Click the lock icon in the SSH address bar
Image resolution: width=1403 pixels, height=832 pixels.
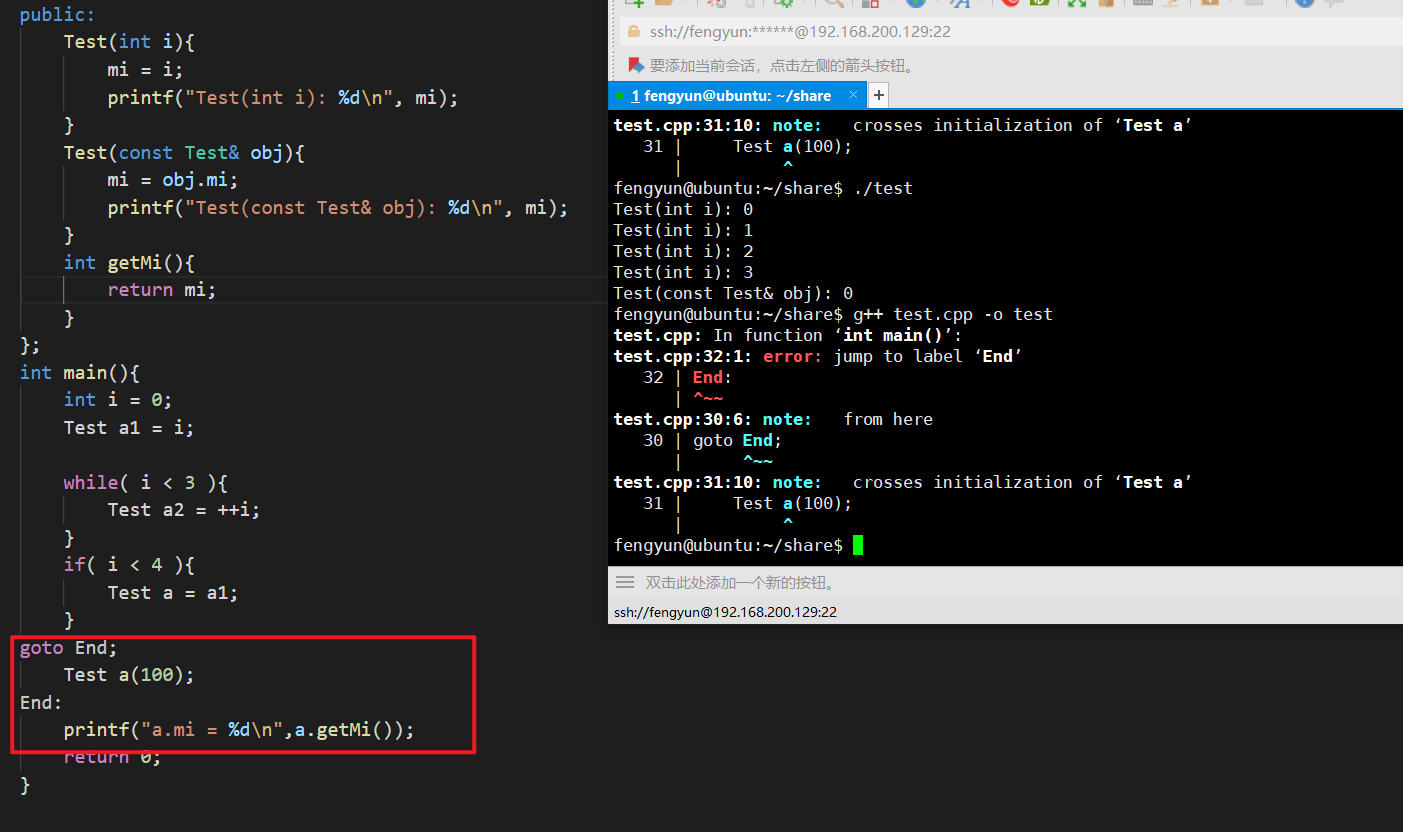click(x=633, y=32)
